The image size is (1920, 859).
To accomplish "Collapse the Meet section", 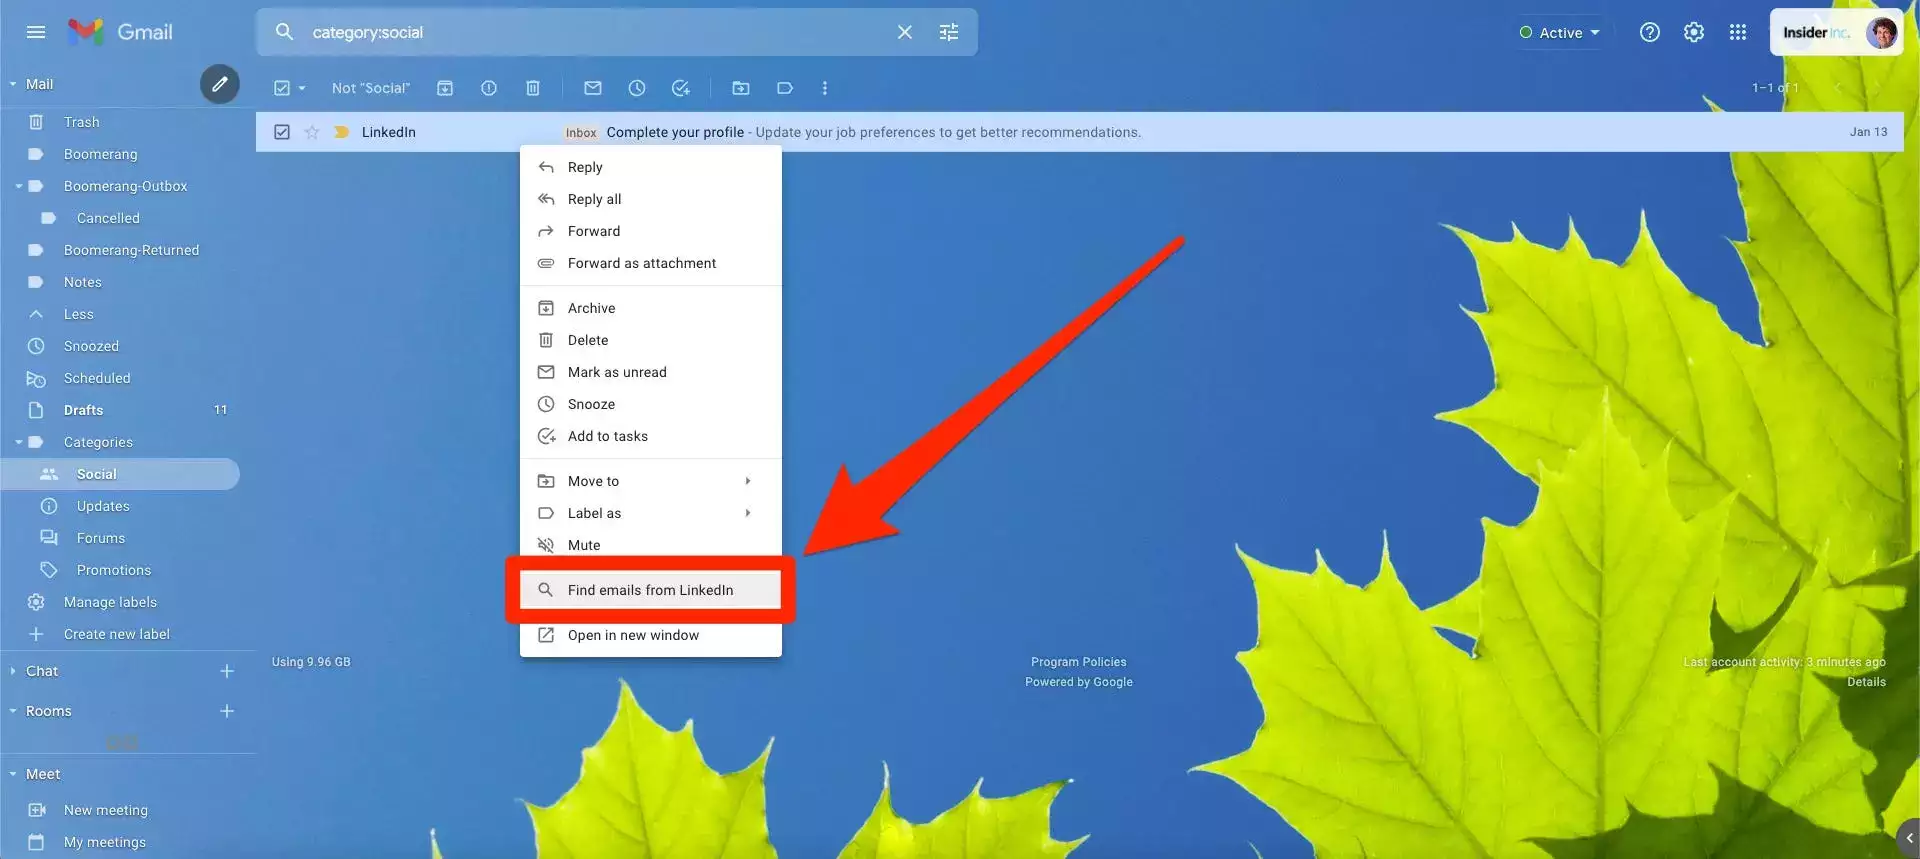I will (13, 774).
